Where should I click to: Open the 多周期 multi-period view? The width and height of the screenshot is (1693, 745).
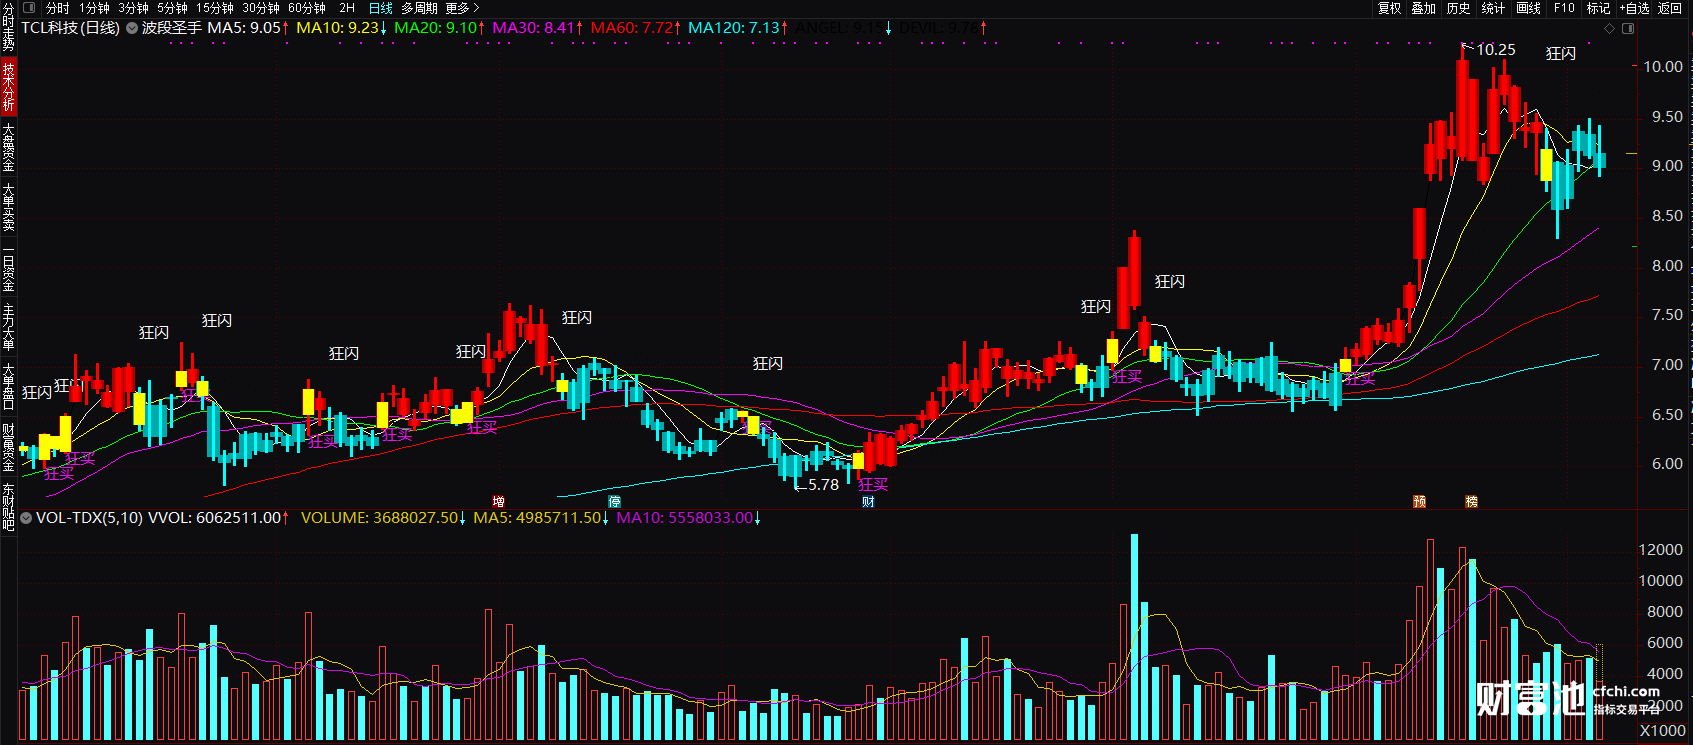click(x=420, y=8)
